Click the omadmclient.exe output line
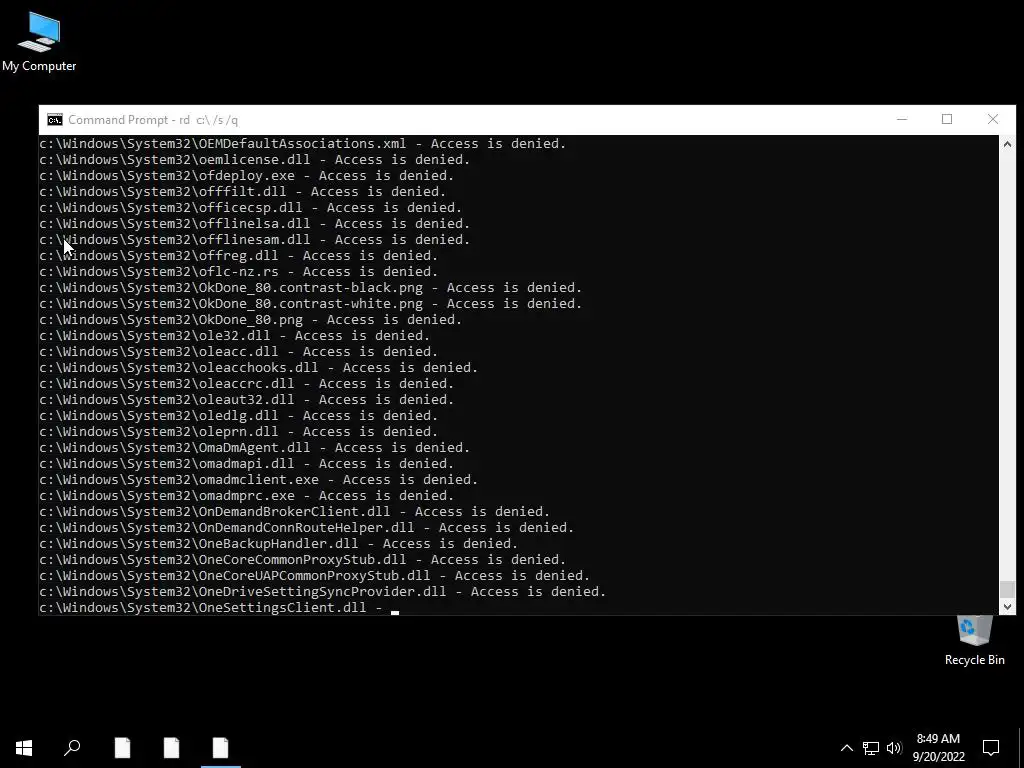 pos(259,479)
